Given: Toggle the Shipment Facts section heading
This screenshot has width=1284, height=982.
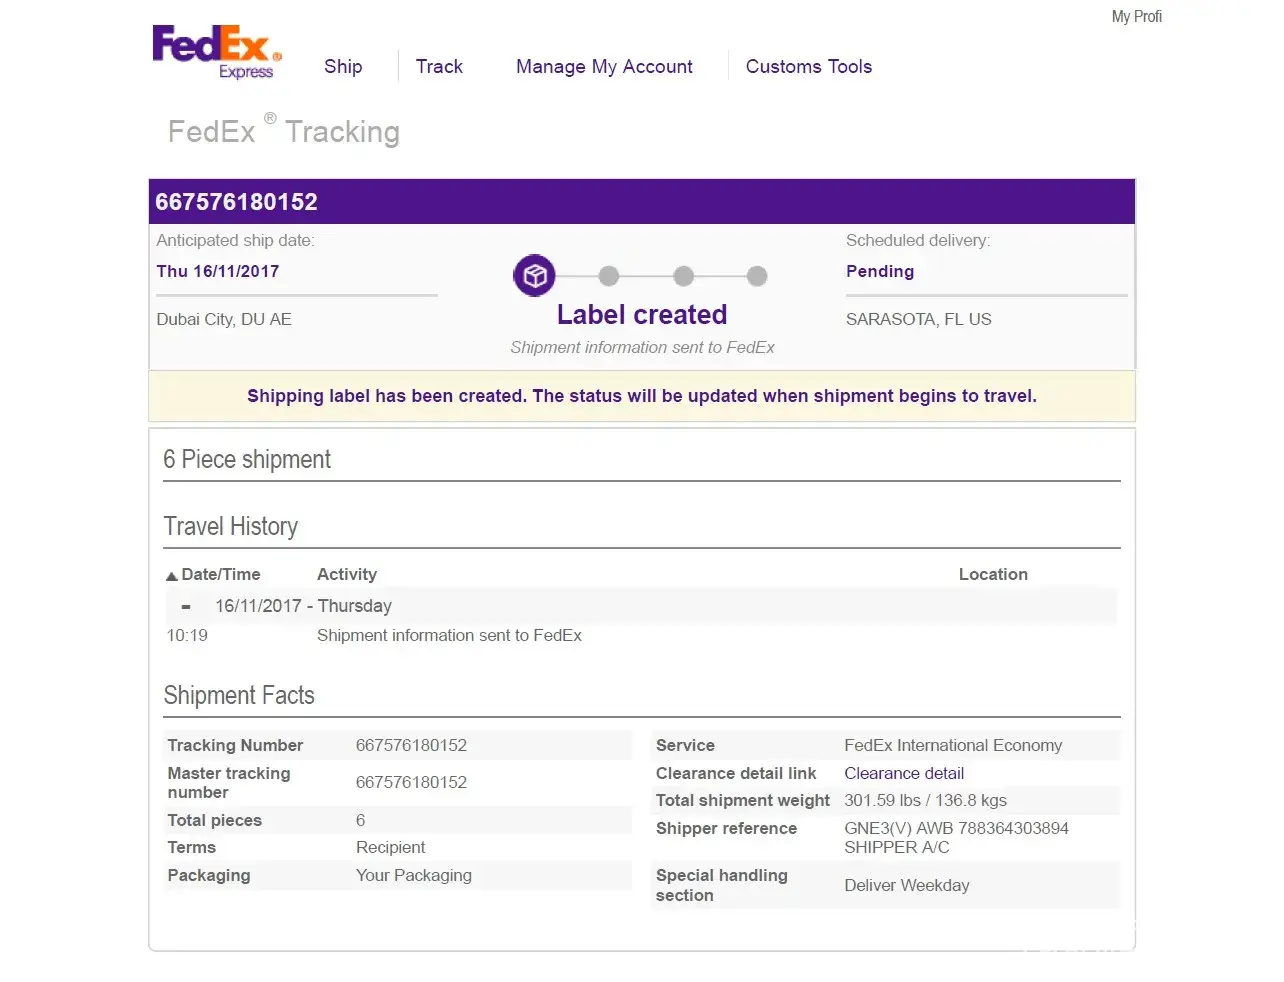Looking at the screenshot, I should click(x=239, y=696).
